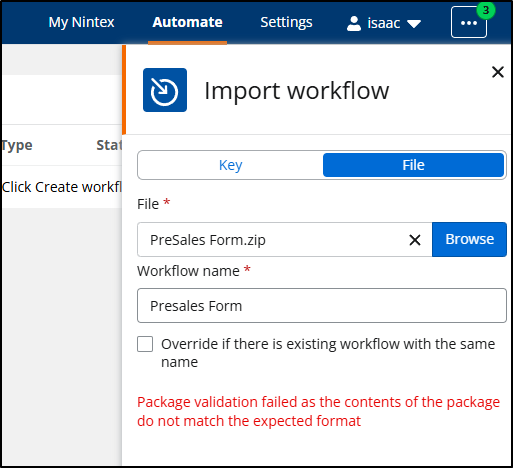The width and height of the screenshot is (513, 468).
Task: Click the user profile icon beside isaac
Action: click(x=354, y=23)
